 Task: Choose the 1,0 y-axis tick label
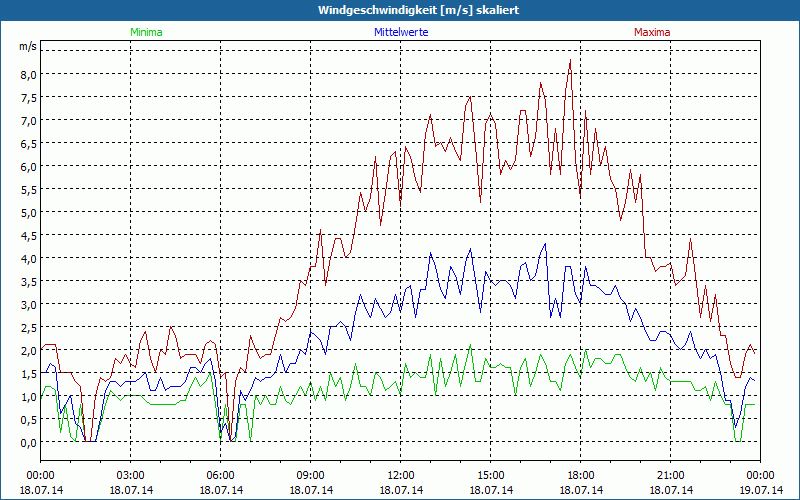28,396
